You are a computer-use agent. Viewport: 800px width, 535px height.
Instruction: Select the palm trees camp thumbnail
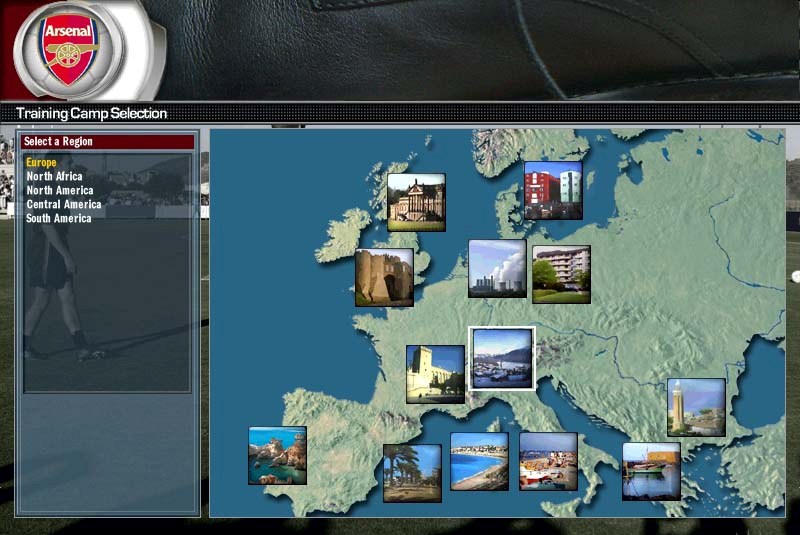[412, 473]
